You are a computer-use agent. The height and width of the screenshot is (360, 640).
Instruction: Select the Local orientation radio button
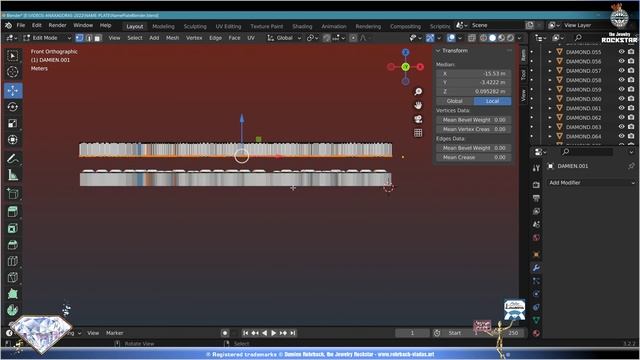pyautogui.click(x=492, y=101)
